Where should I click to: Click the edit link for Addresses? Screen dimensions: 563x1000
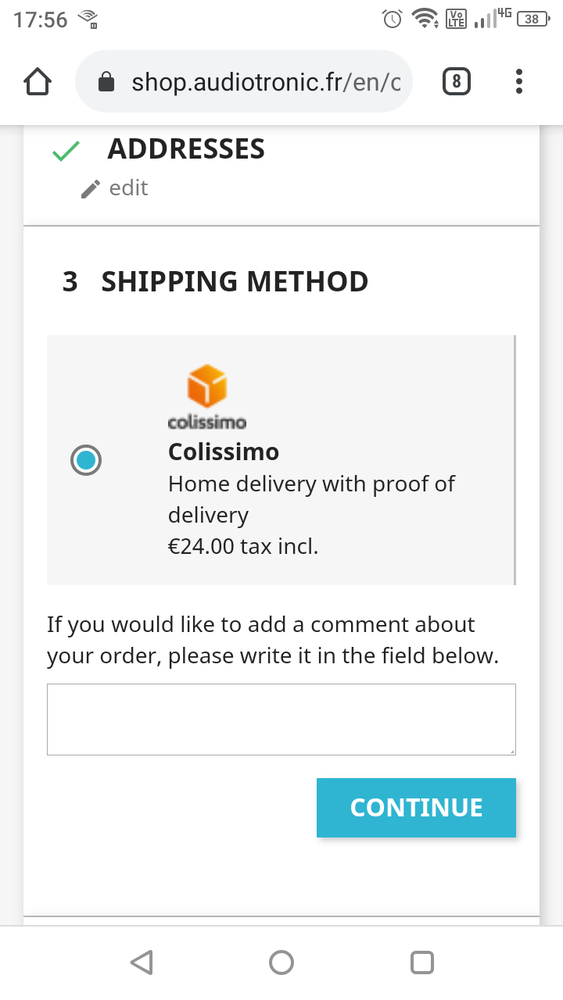129,188
